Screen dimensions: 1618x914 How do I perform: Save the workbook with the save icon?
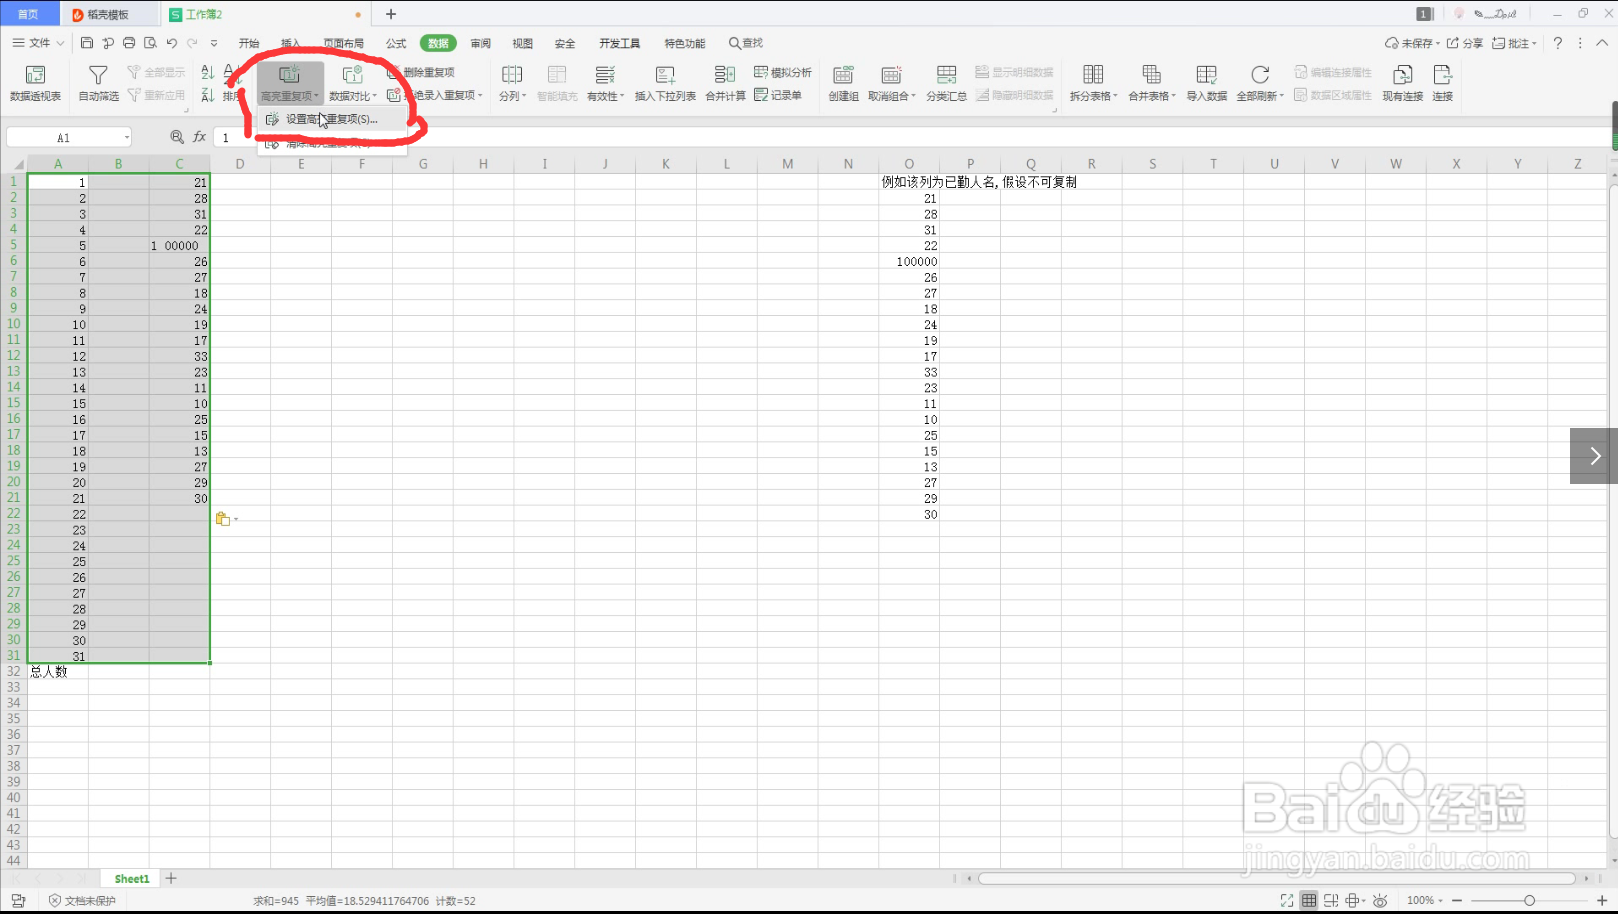pyautogui.click(x=87, y=43)
